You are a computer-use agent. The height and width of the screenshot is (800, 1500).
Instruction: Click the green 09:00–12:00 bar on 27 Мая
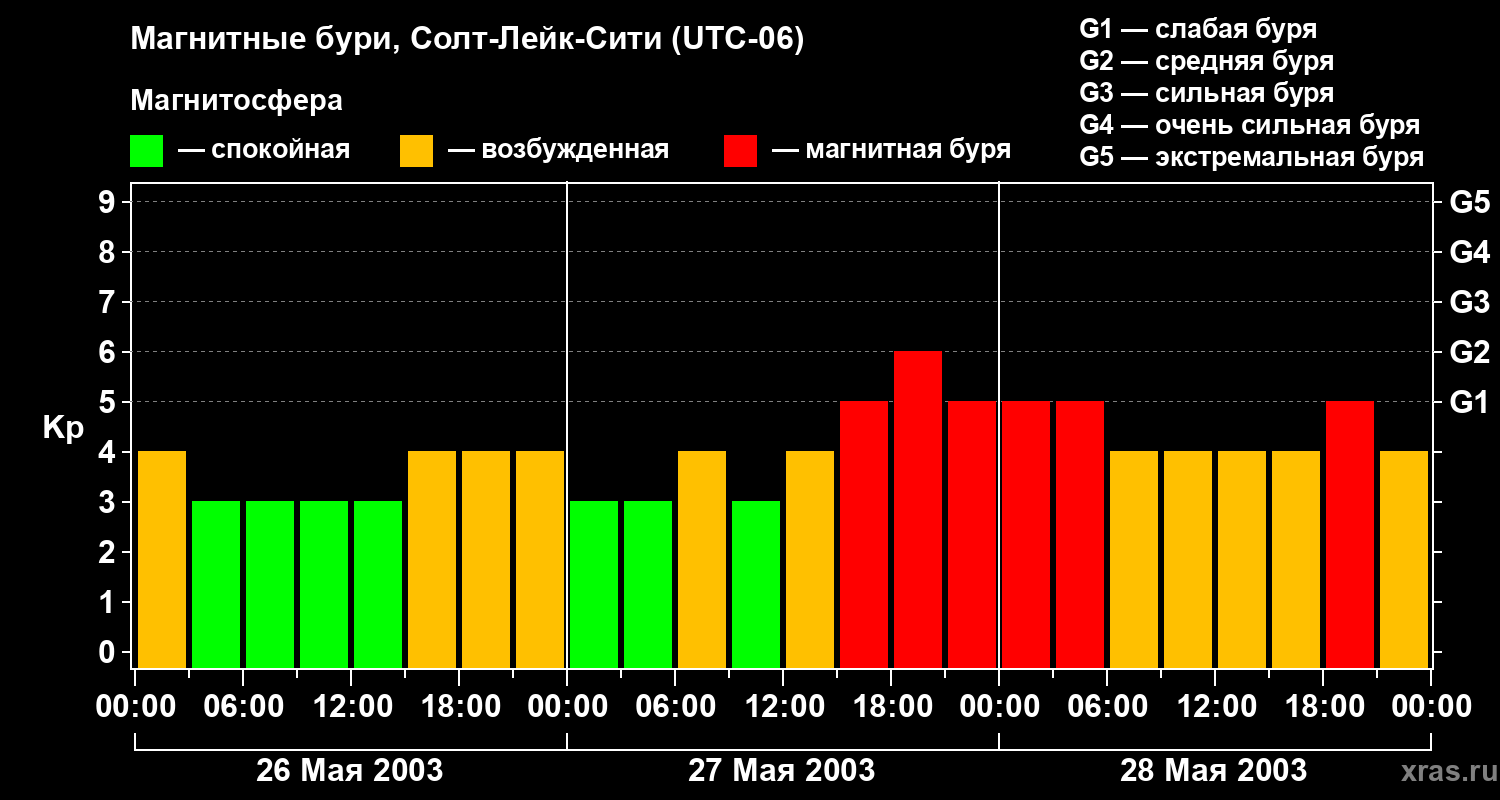click(756, 585)
